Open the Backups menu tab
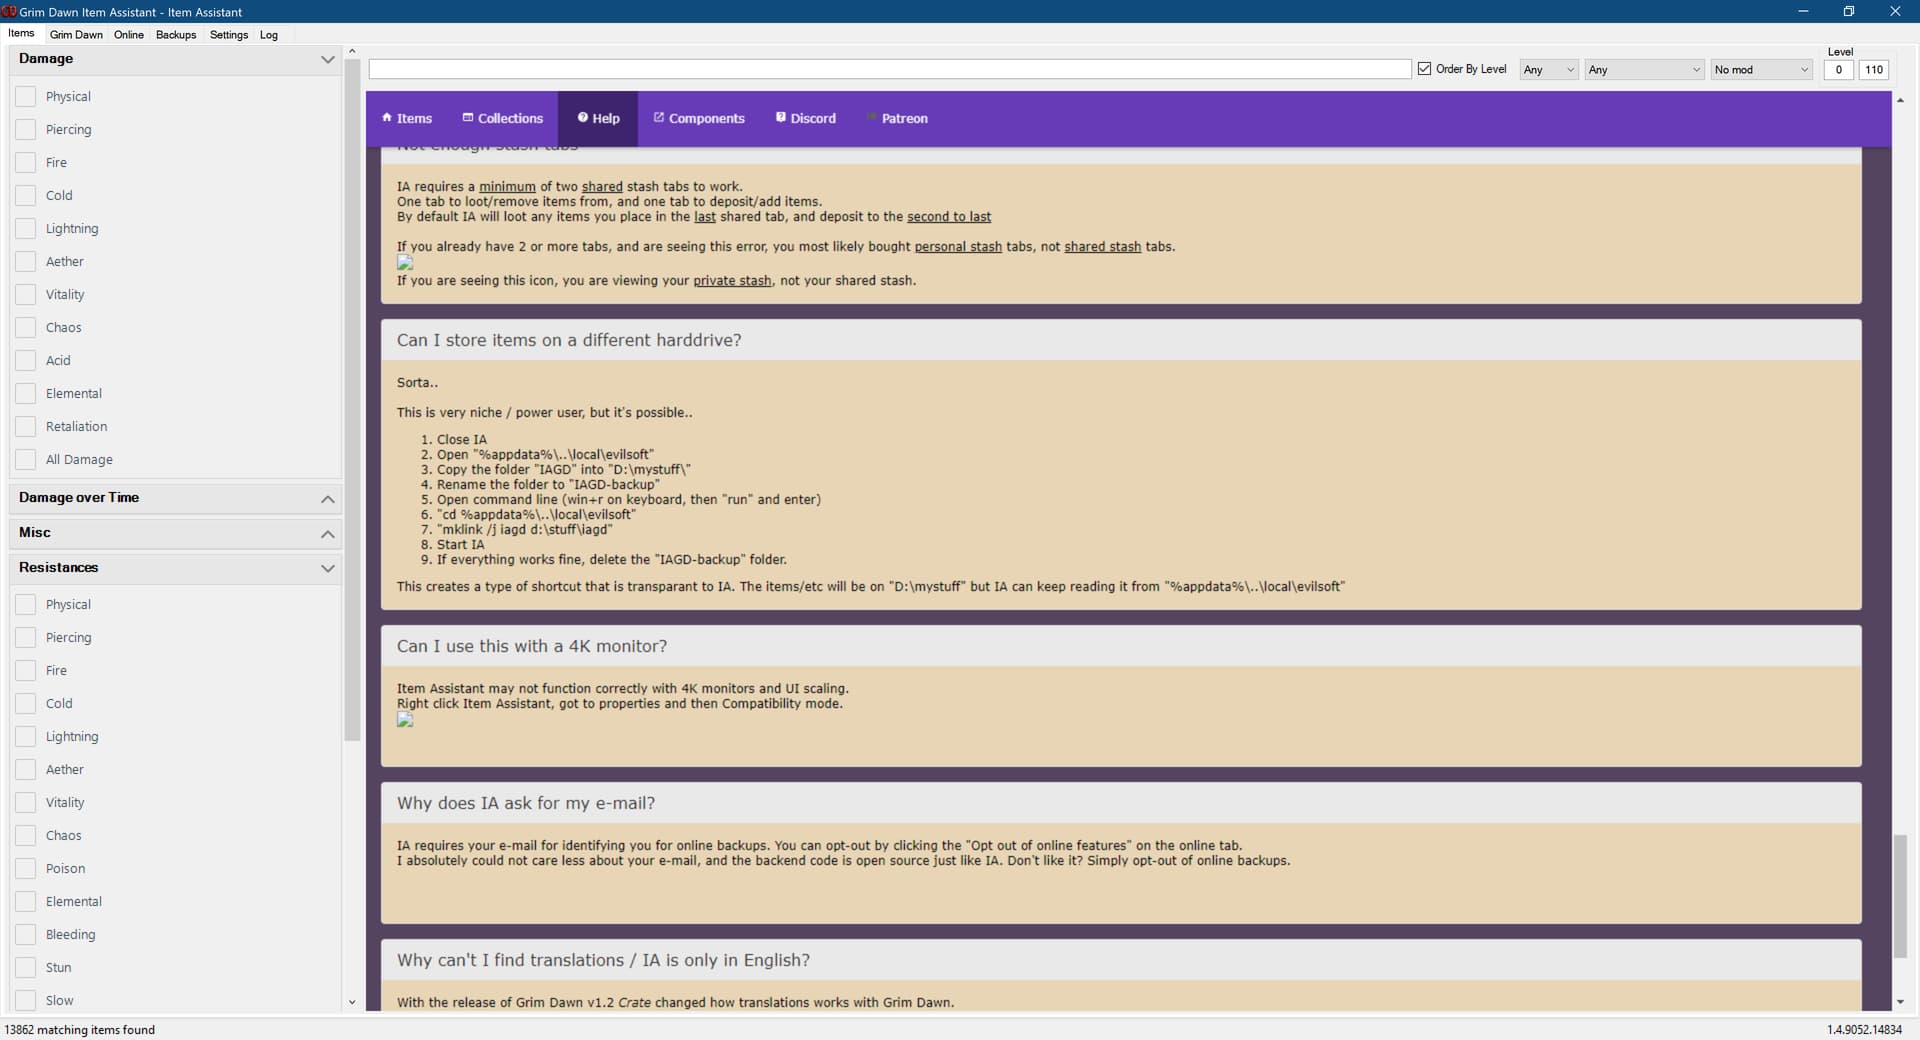 [176, 35]
